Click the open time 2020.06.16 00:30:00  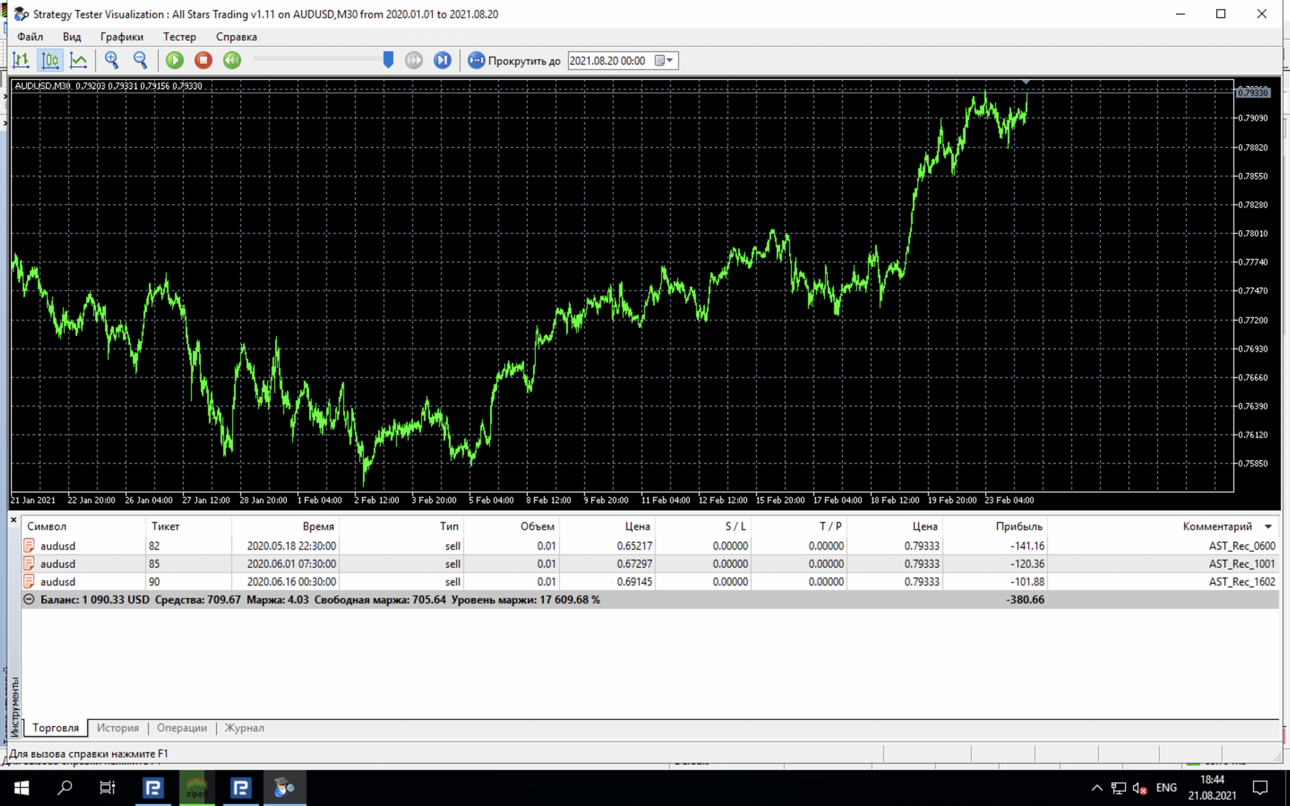291,582
